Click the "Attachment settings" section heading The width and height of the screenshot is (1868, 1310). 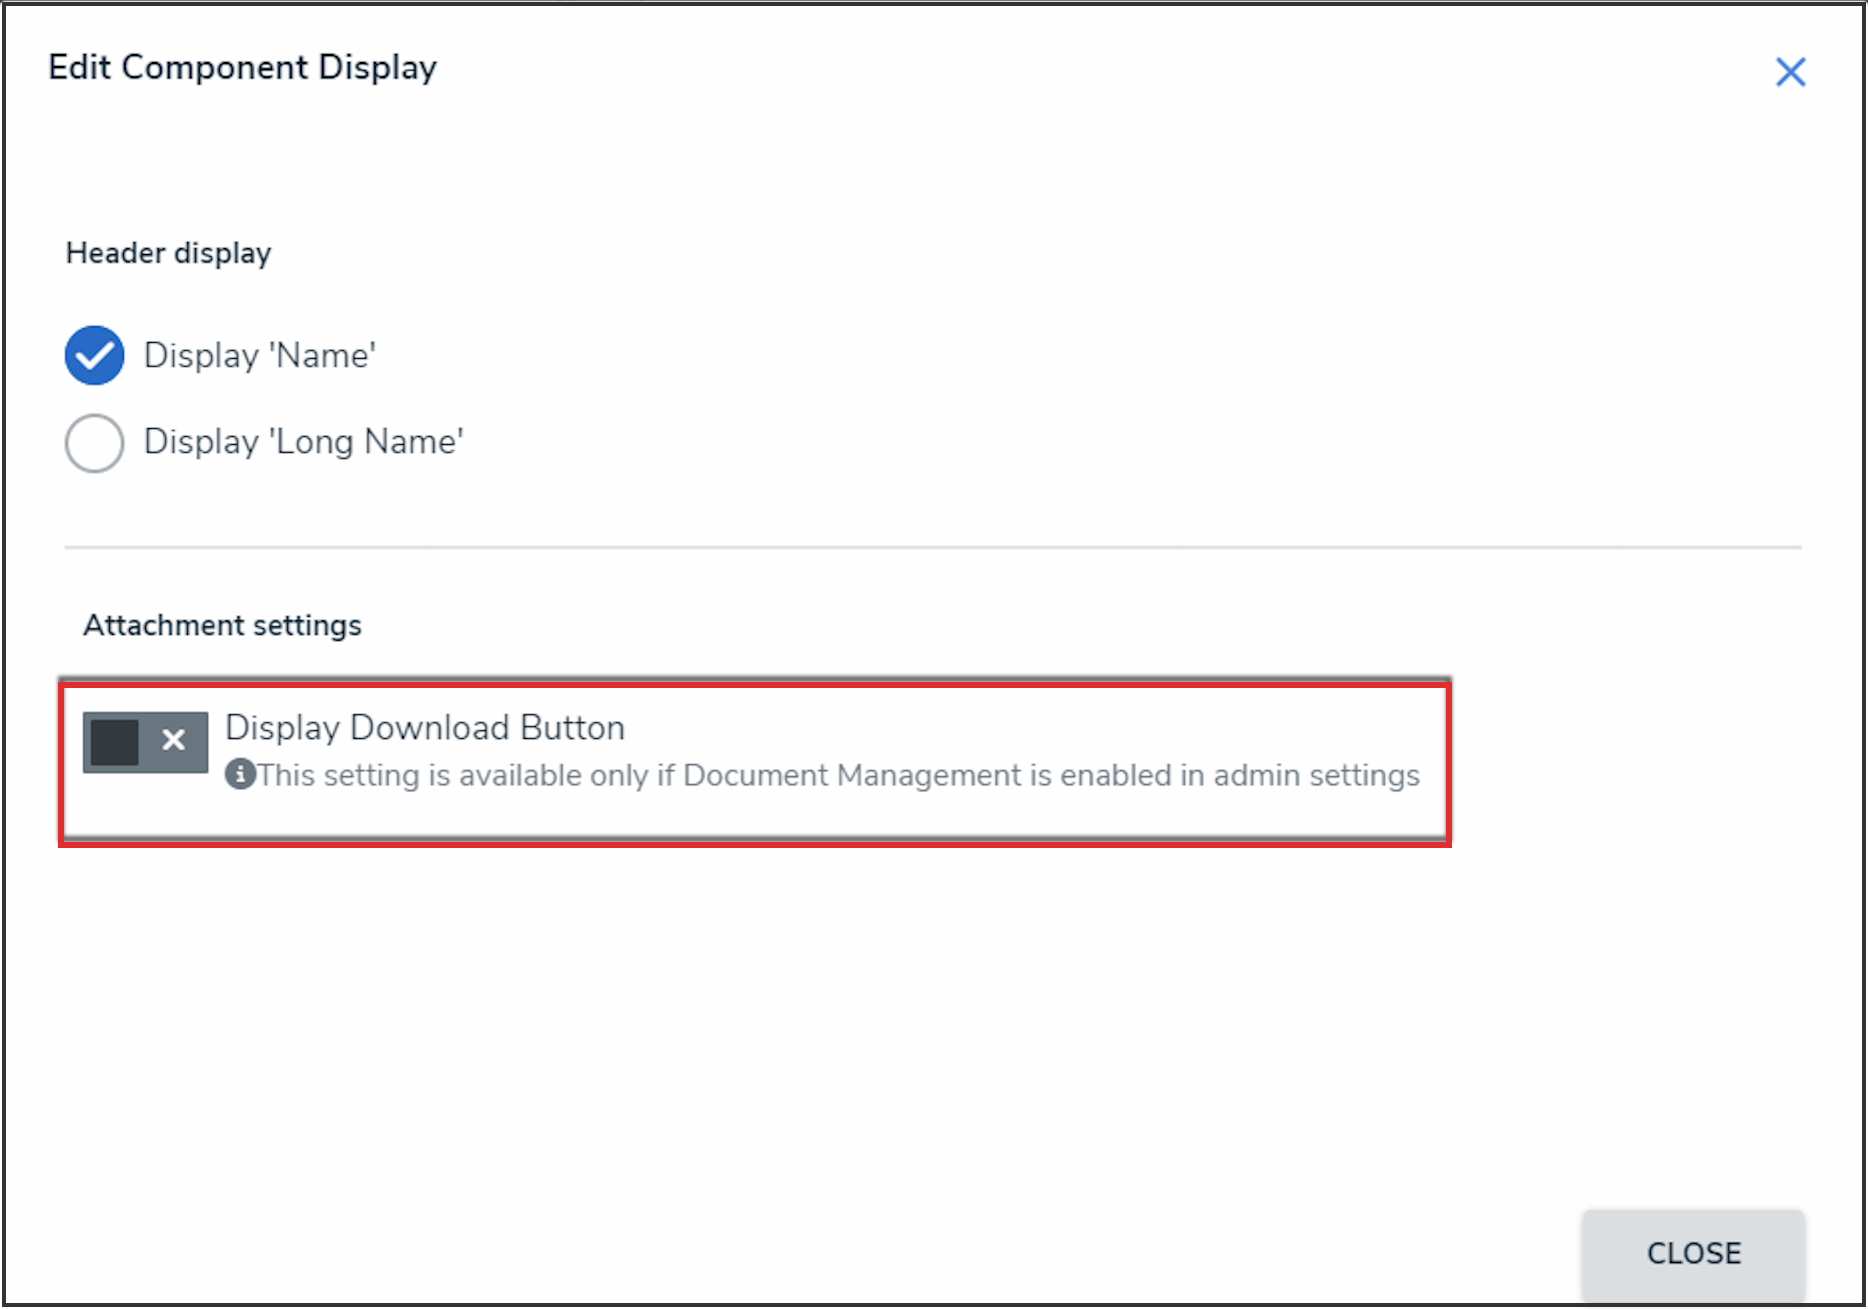[222, 625]
